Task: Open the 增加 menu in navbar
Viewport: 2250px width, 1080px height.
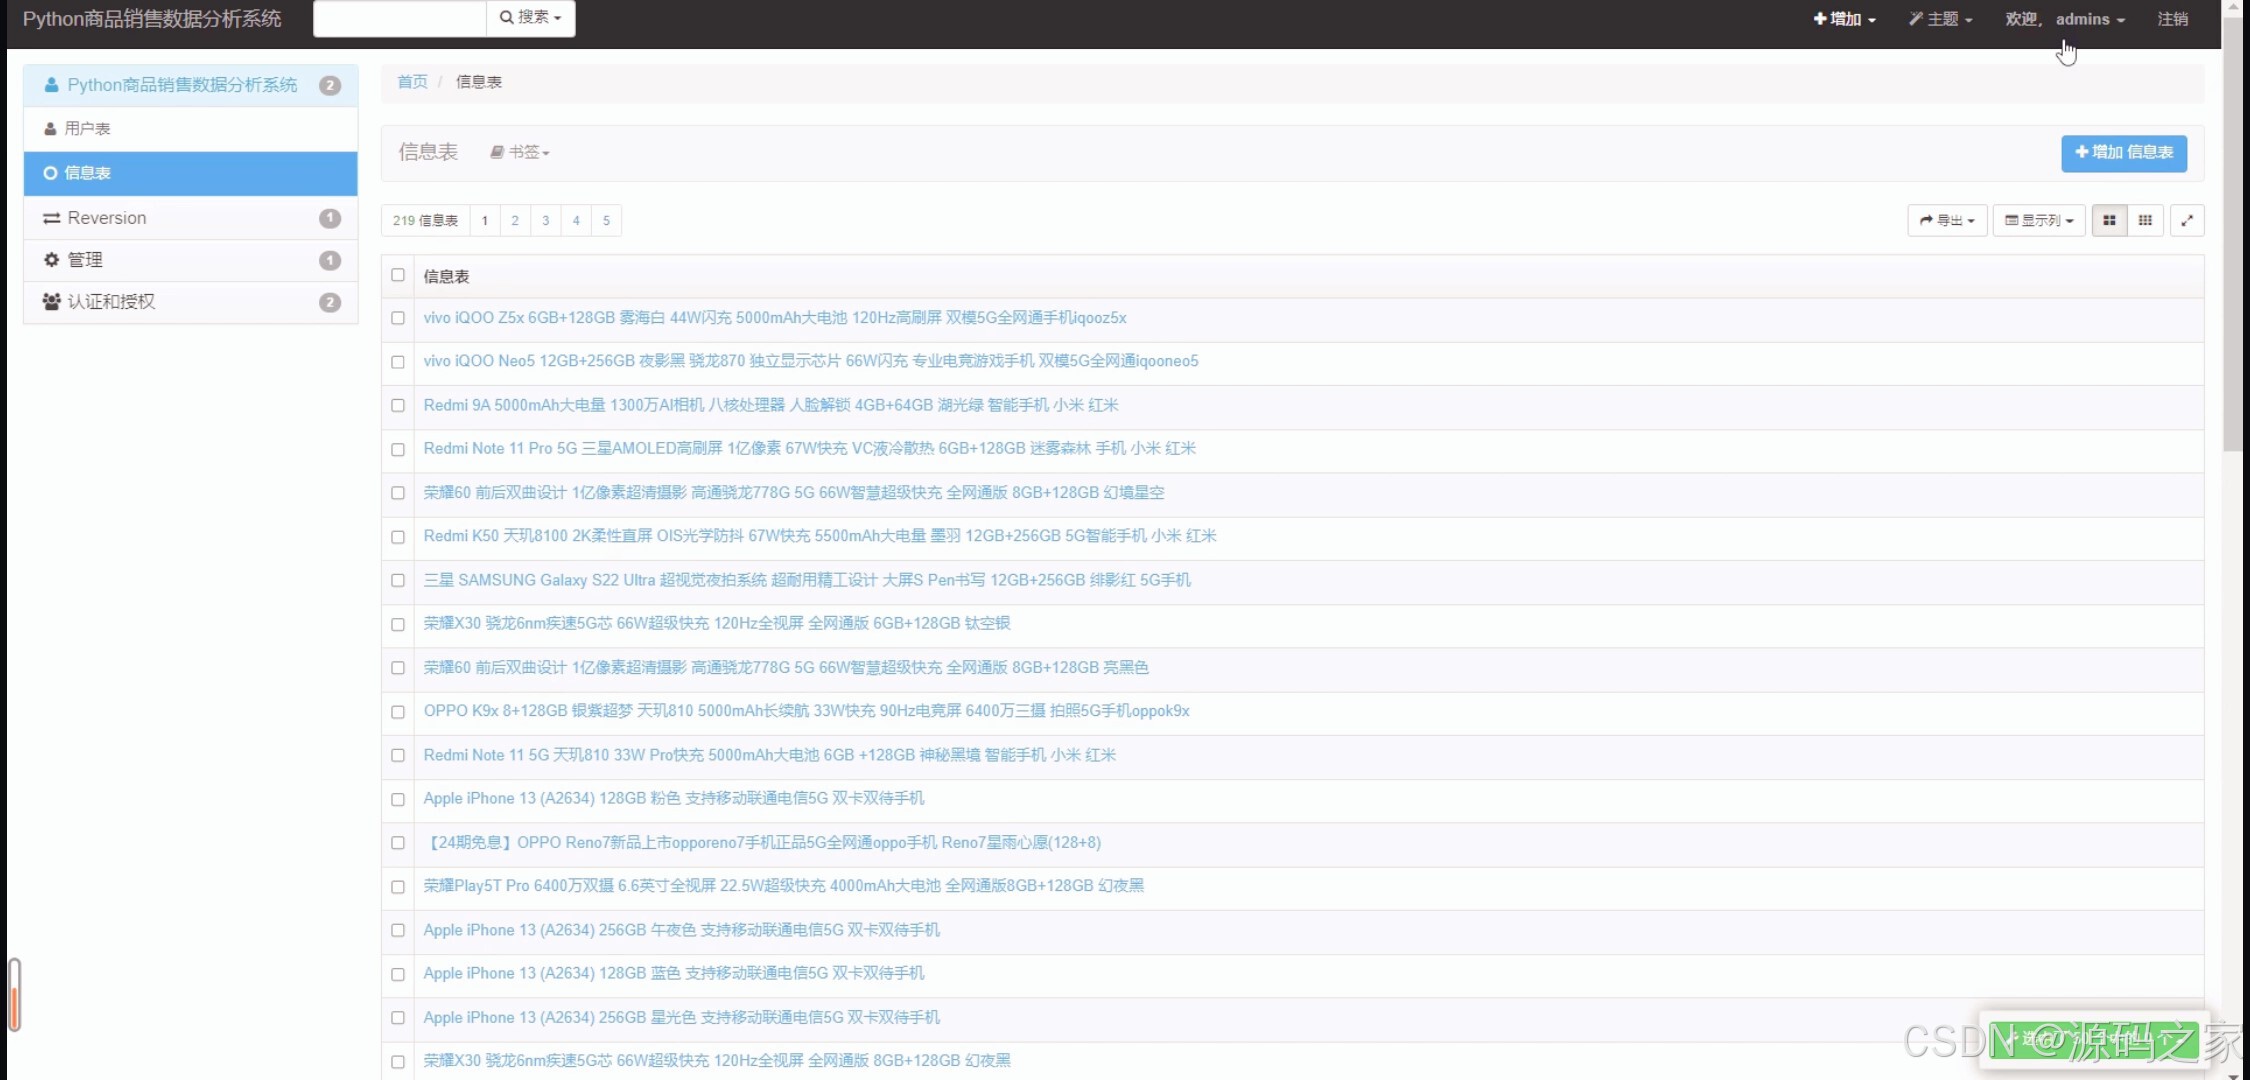Action: click(x=1844, y=19)
